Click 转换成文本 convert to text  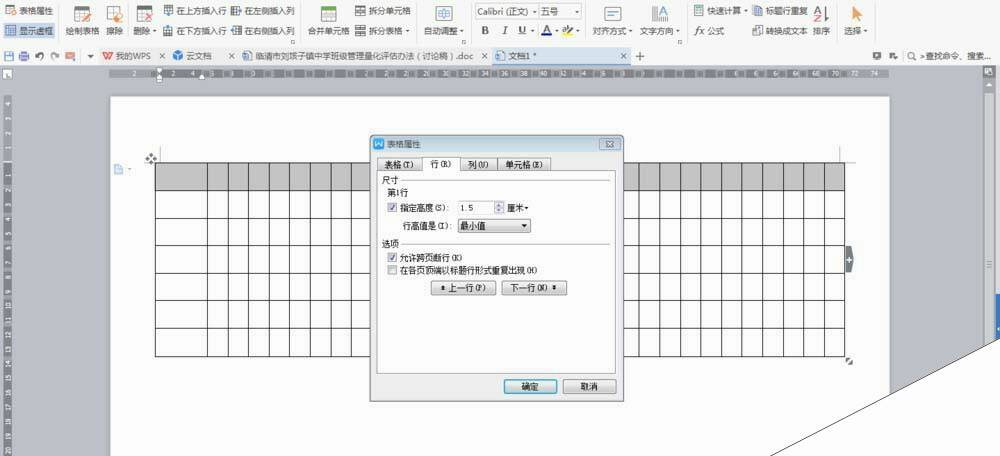pos(780,30)
